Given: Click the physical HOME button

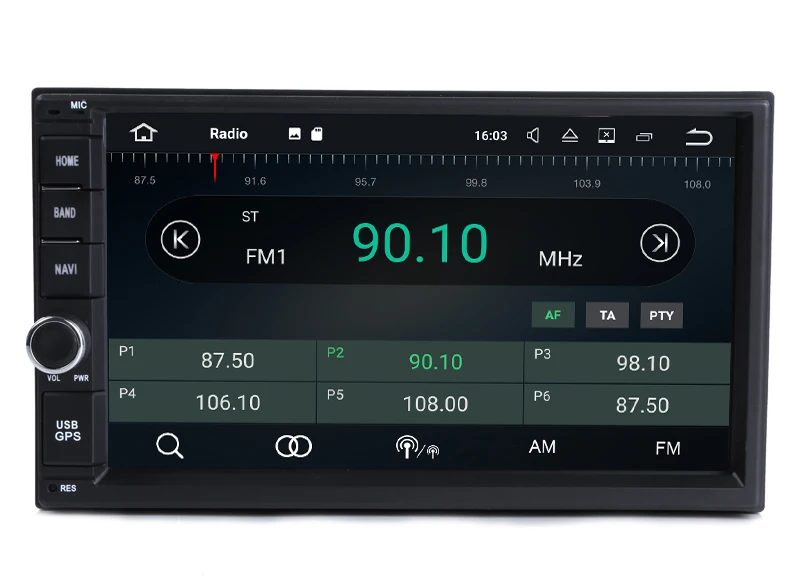Looking at the screenshot, I should 67,161.
